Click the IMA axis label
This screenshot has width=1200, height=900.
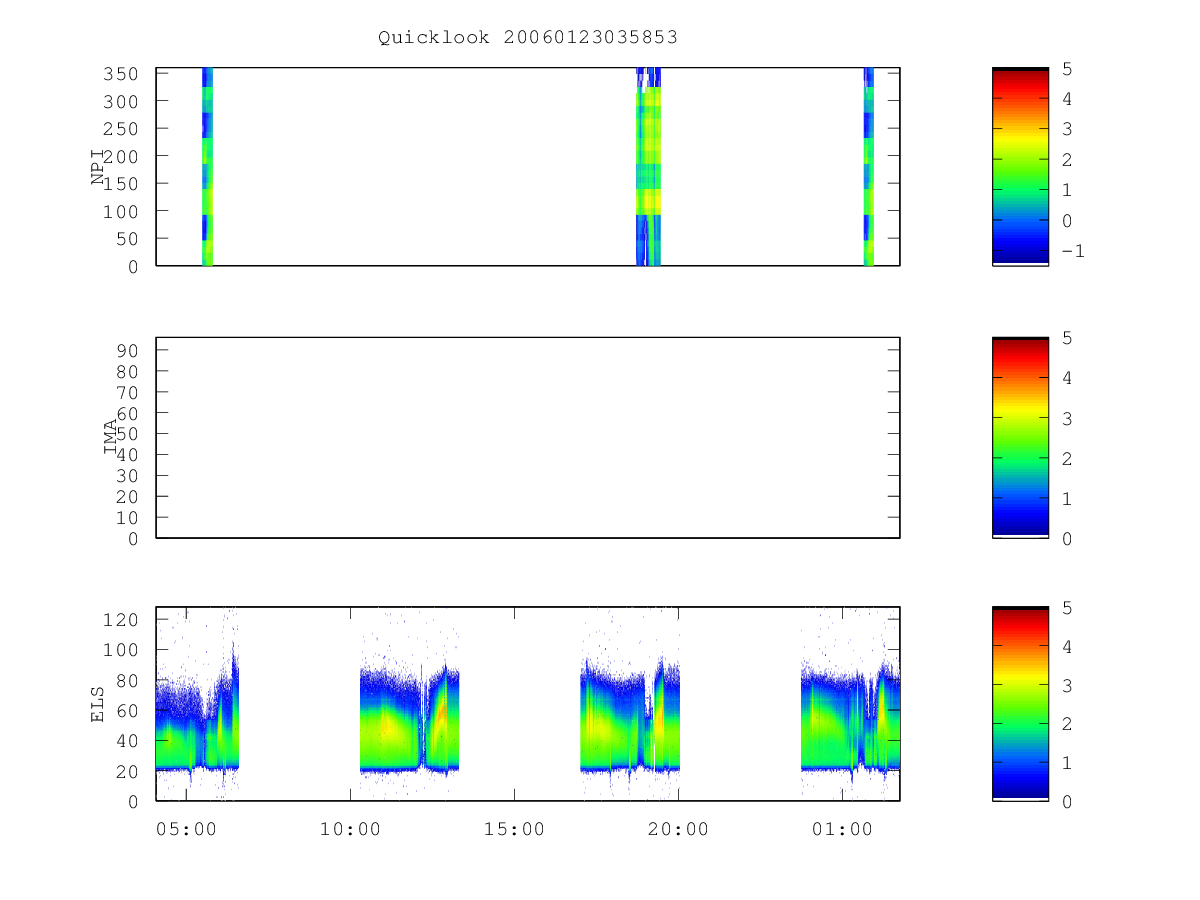pos(110,438)
